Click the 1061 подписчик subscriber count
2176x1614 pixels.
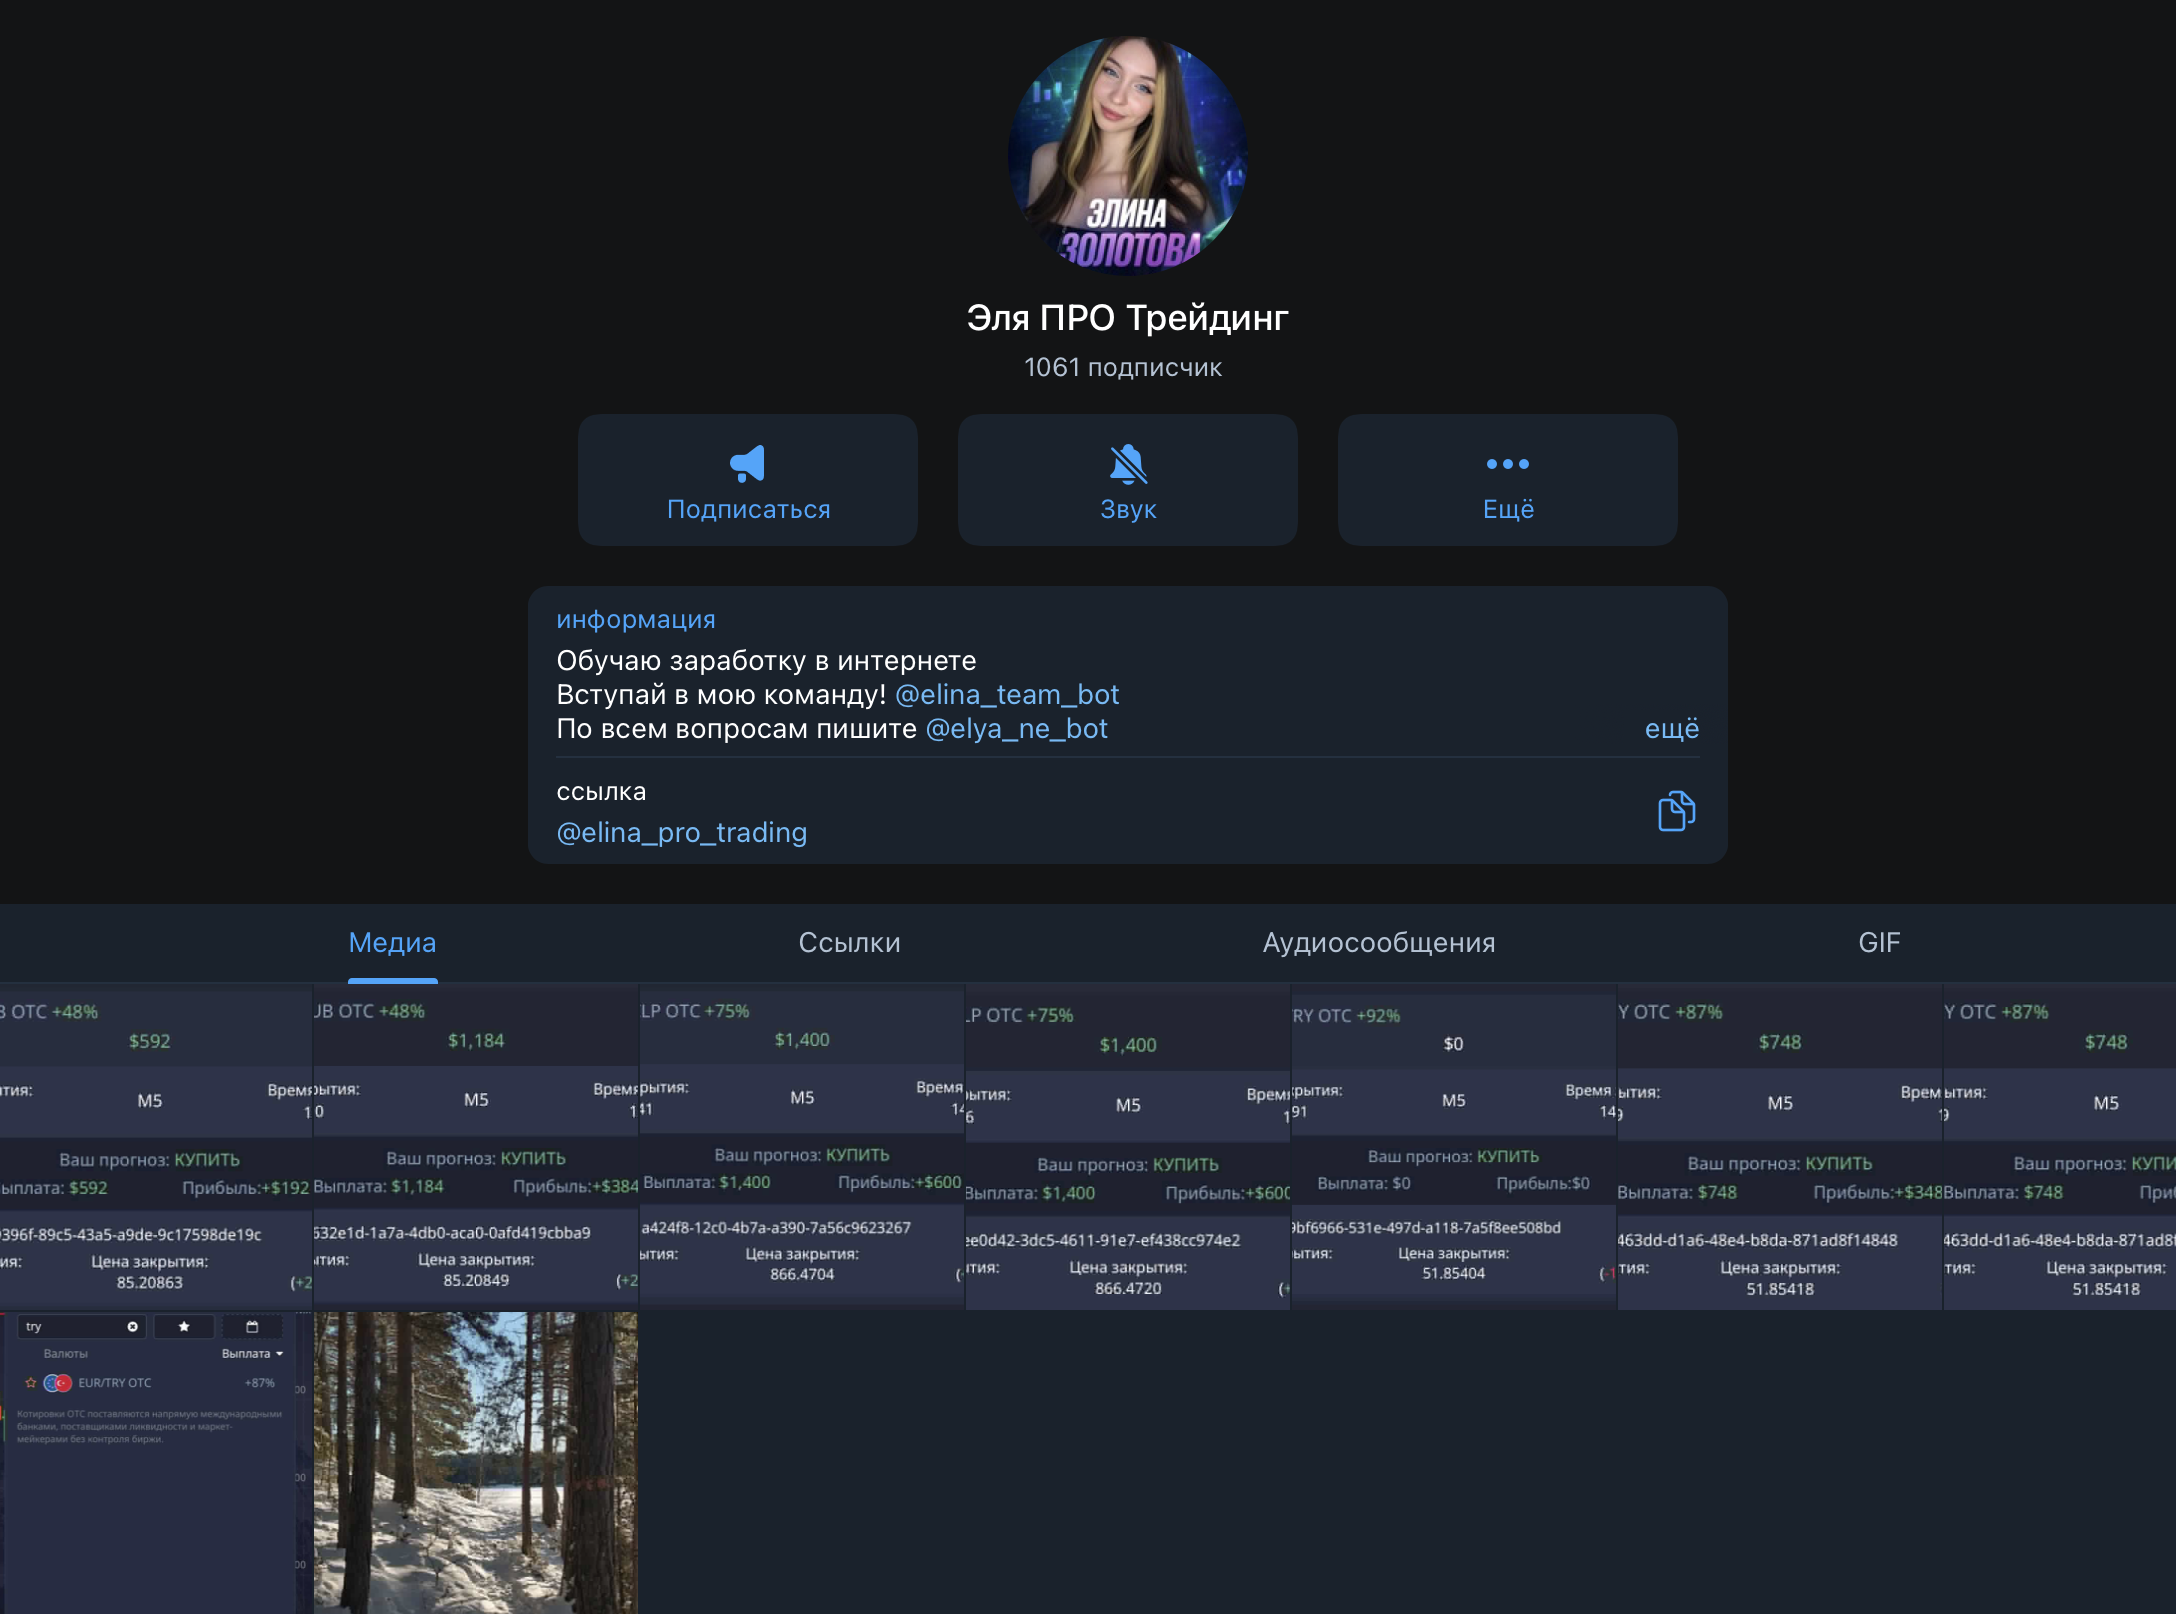1122,368
